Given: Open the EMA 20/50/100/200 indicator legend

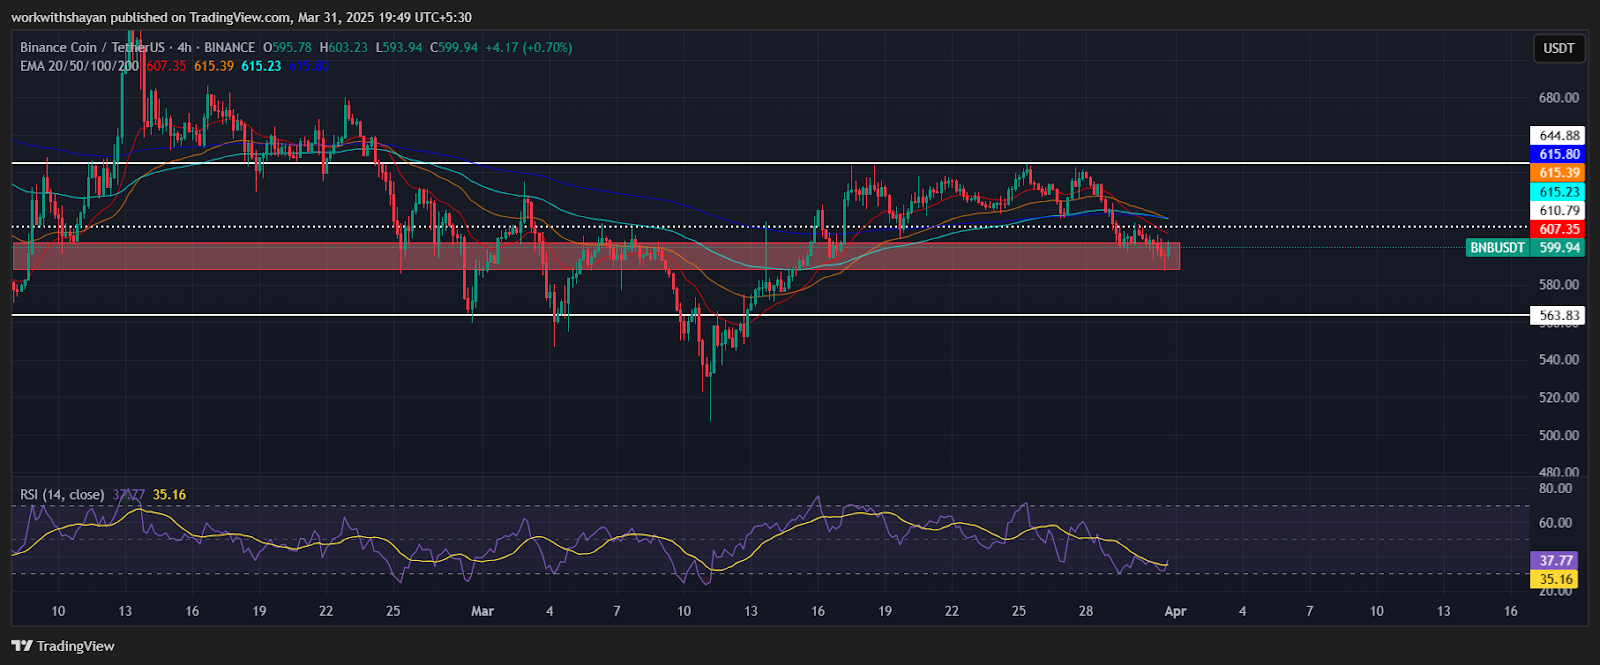Looking at the screenshot, I should click(x=79, y=66).
